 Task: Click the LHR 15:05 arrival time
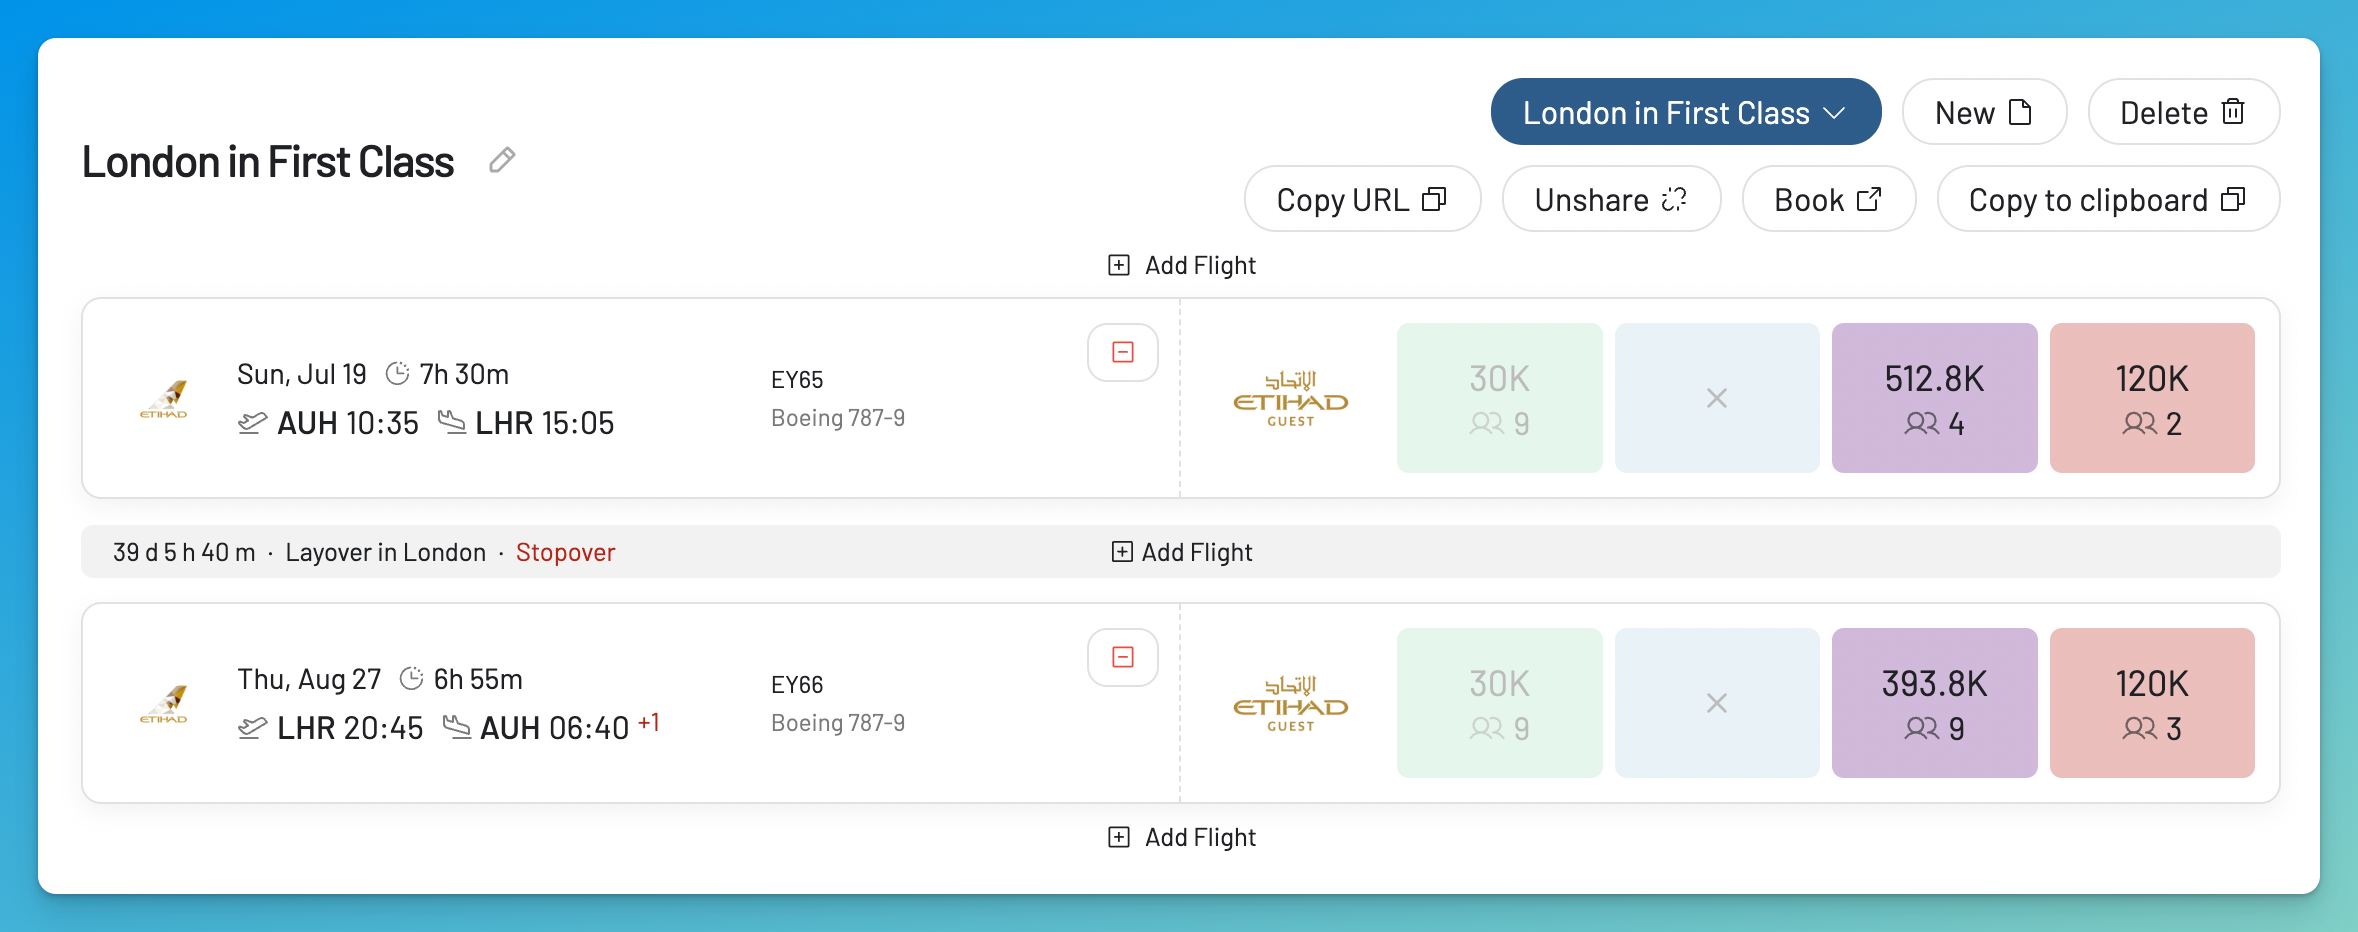pos(544,423)
